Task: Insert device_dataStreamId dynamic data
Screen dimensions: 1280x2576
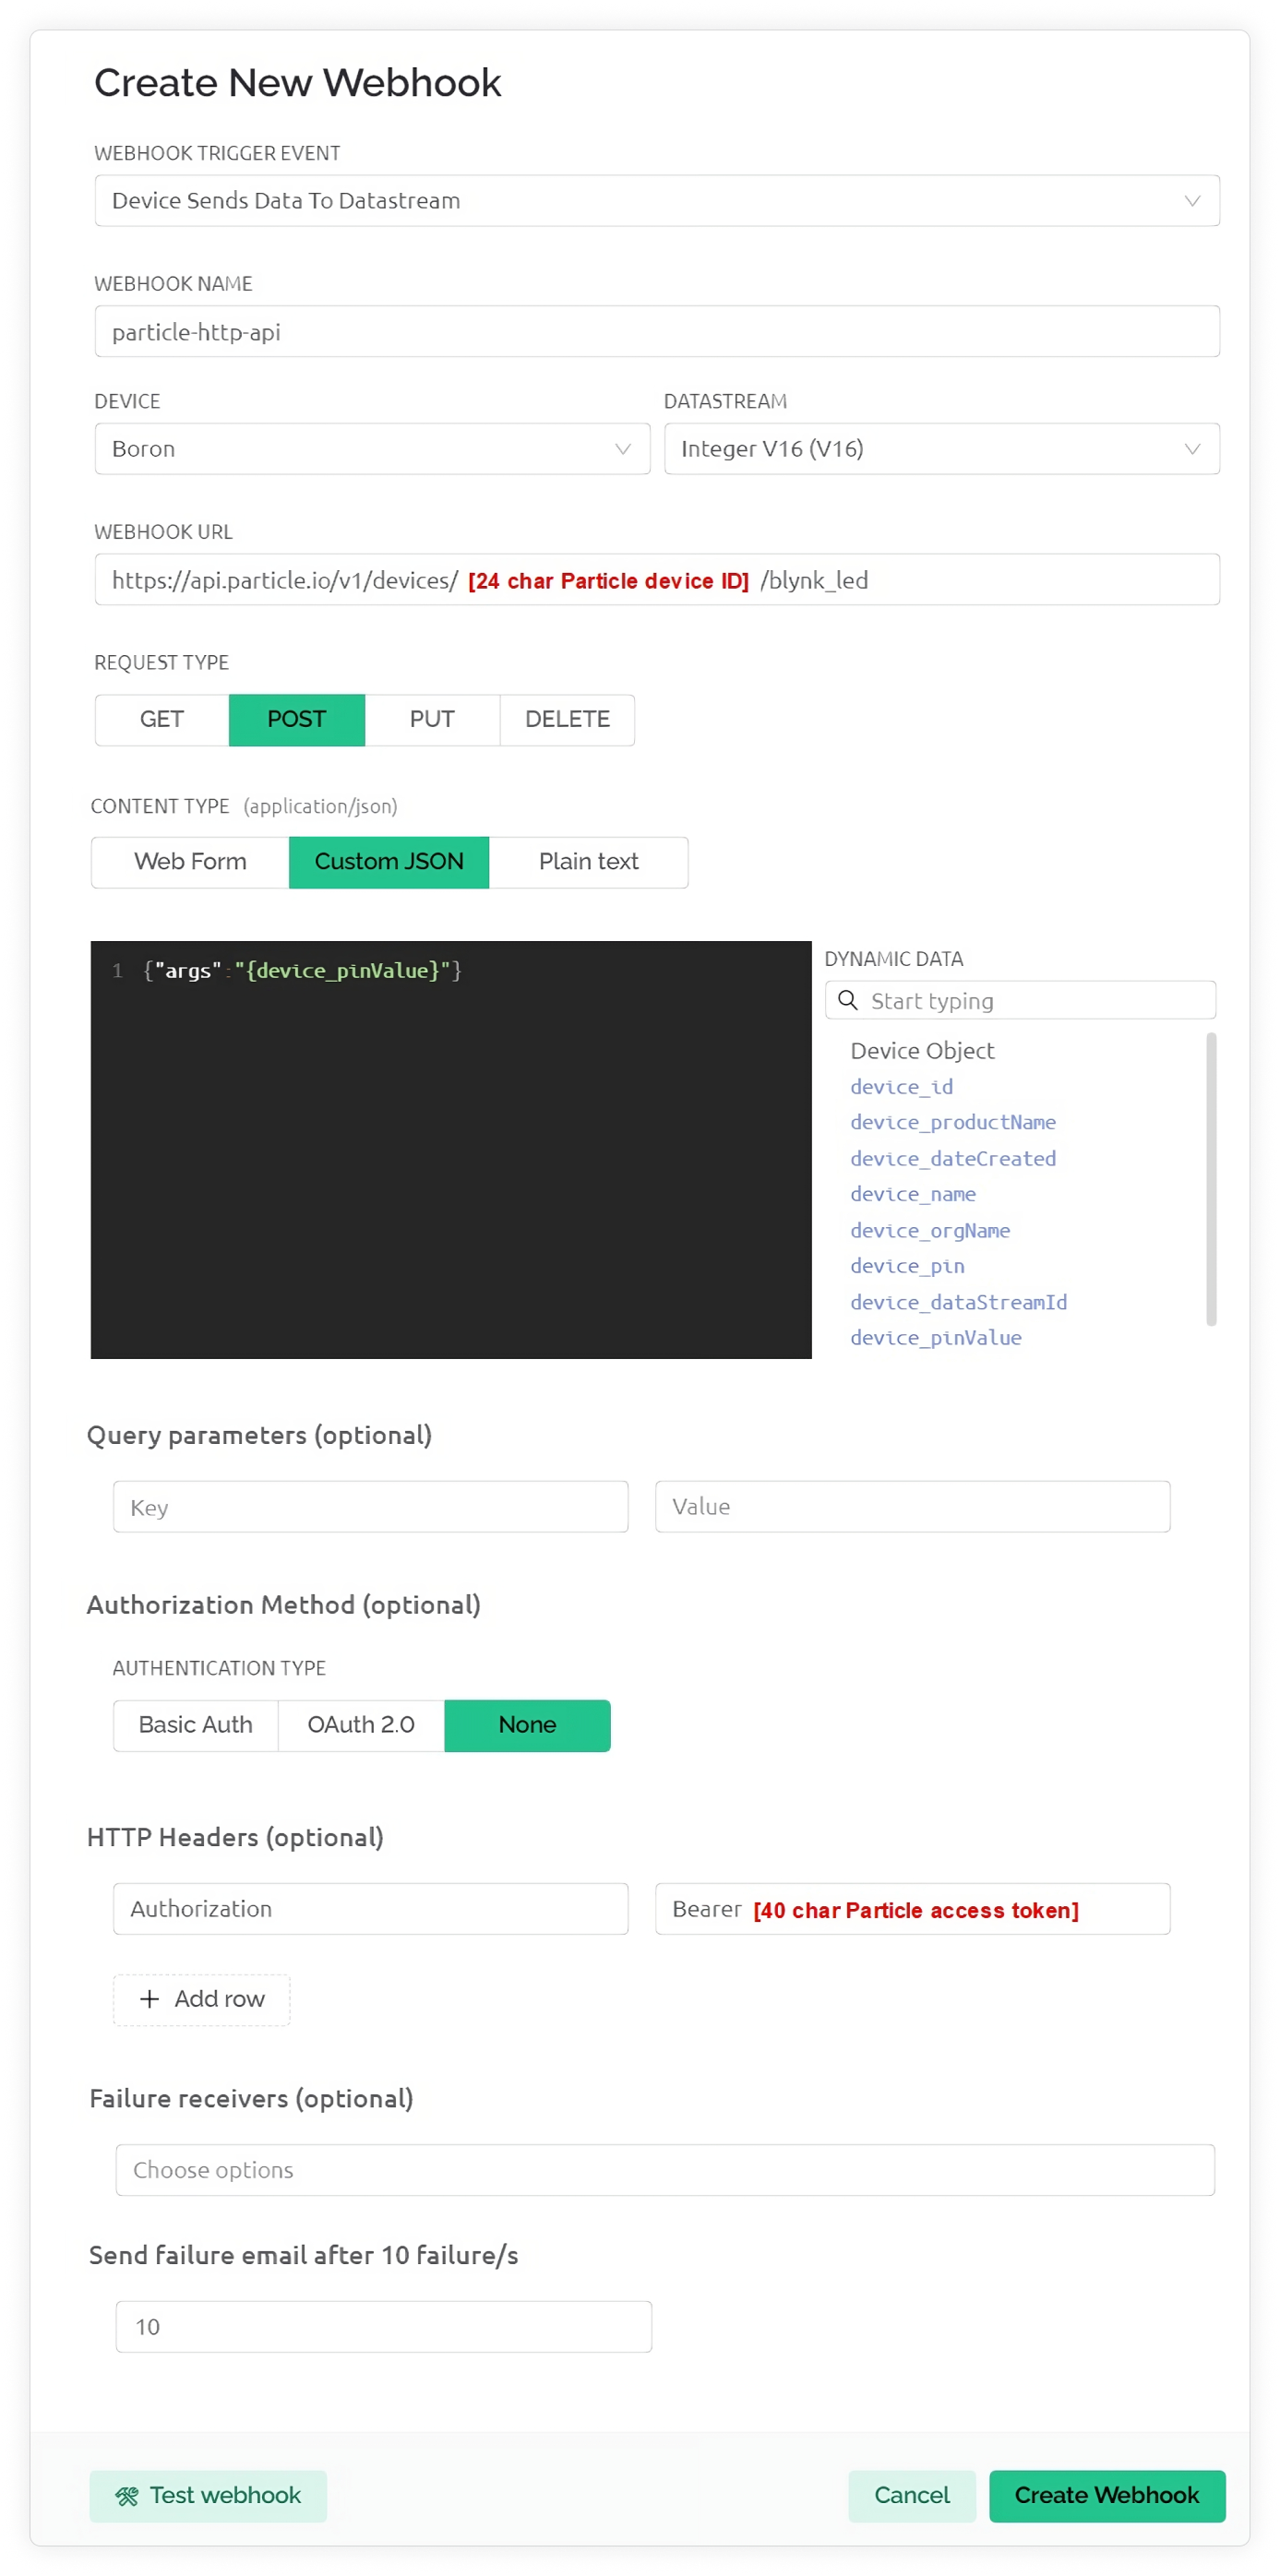Action: coord(958,1302)
